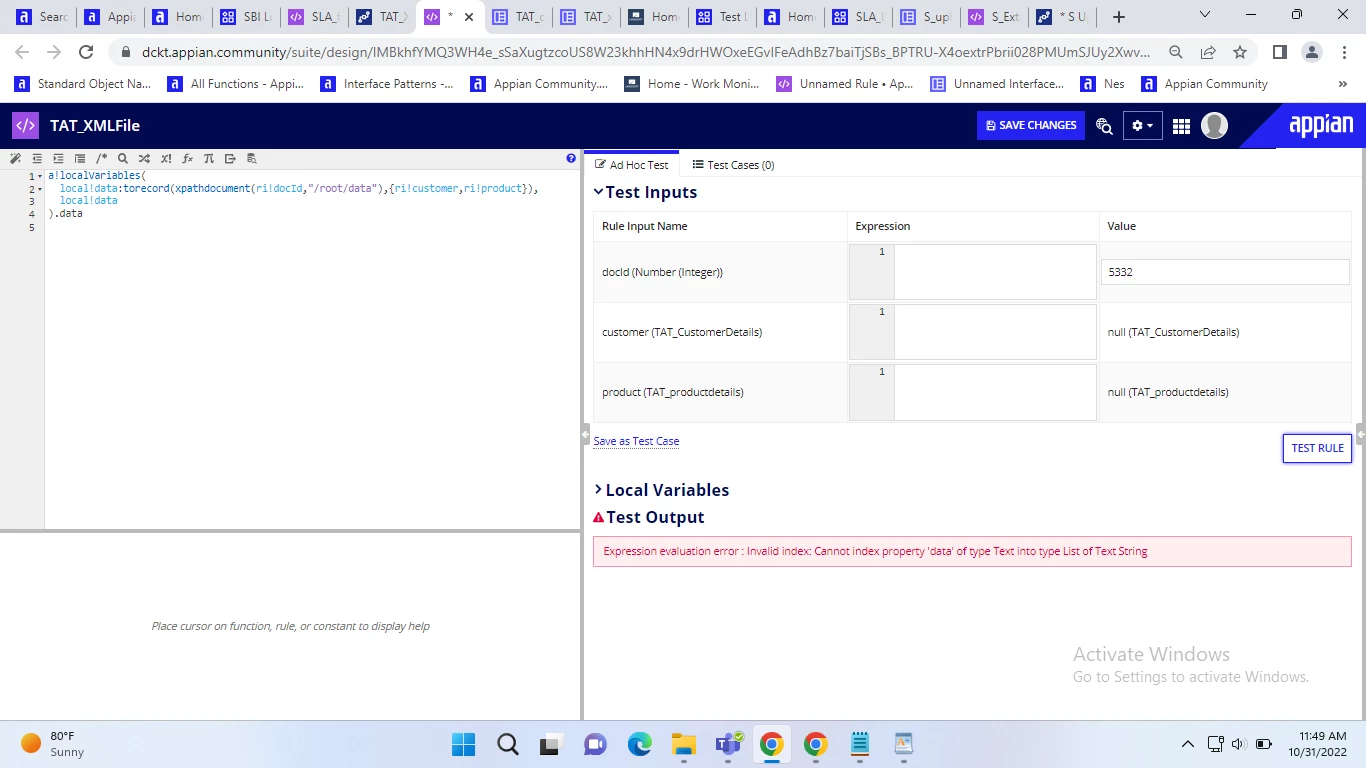Click the indent code icon
Screen dimensions: 1366x768
pos(58,158)
